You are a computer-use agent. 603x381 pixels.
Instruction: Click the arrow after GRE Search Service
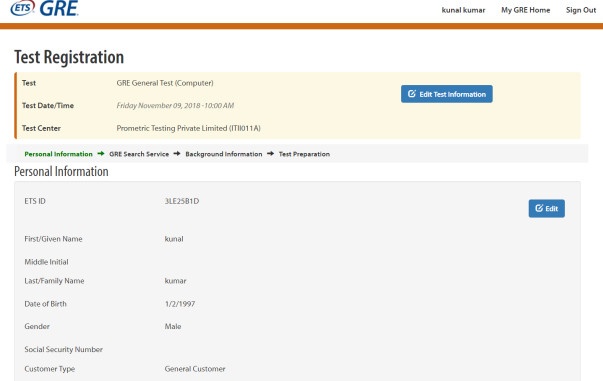pos(177,154)
